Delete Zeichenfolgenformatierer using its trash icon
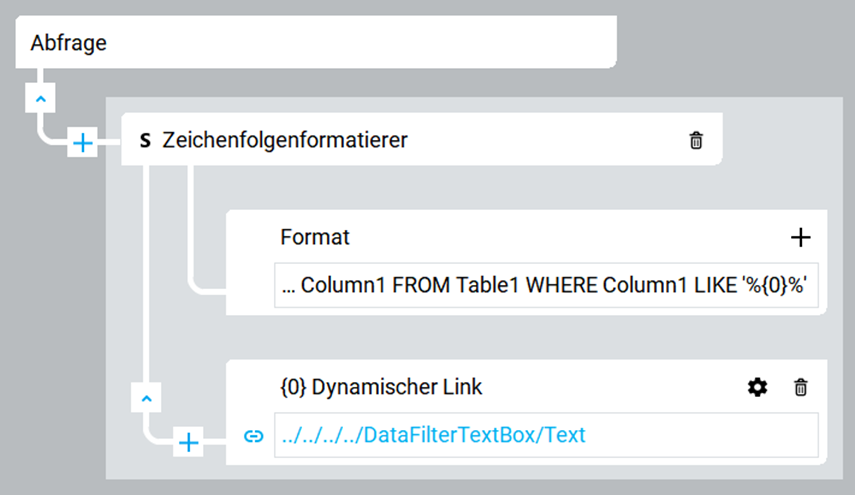The width and height of the screenshot is (855, 495). [x=696, y=140]
